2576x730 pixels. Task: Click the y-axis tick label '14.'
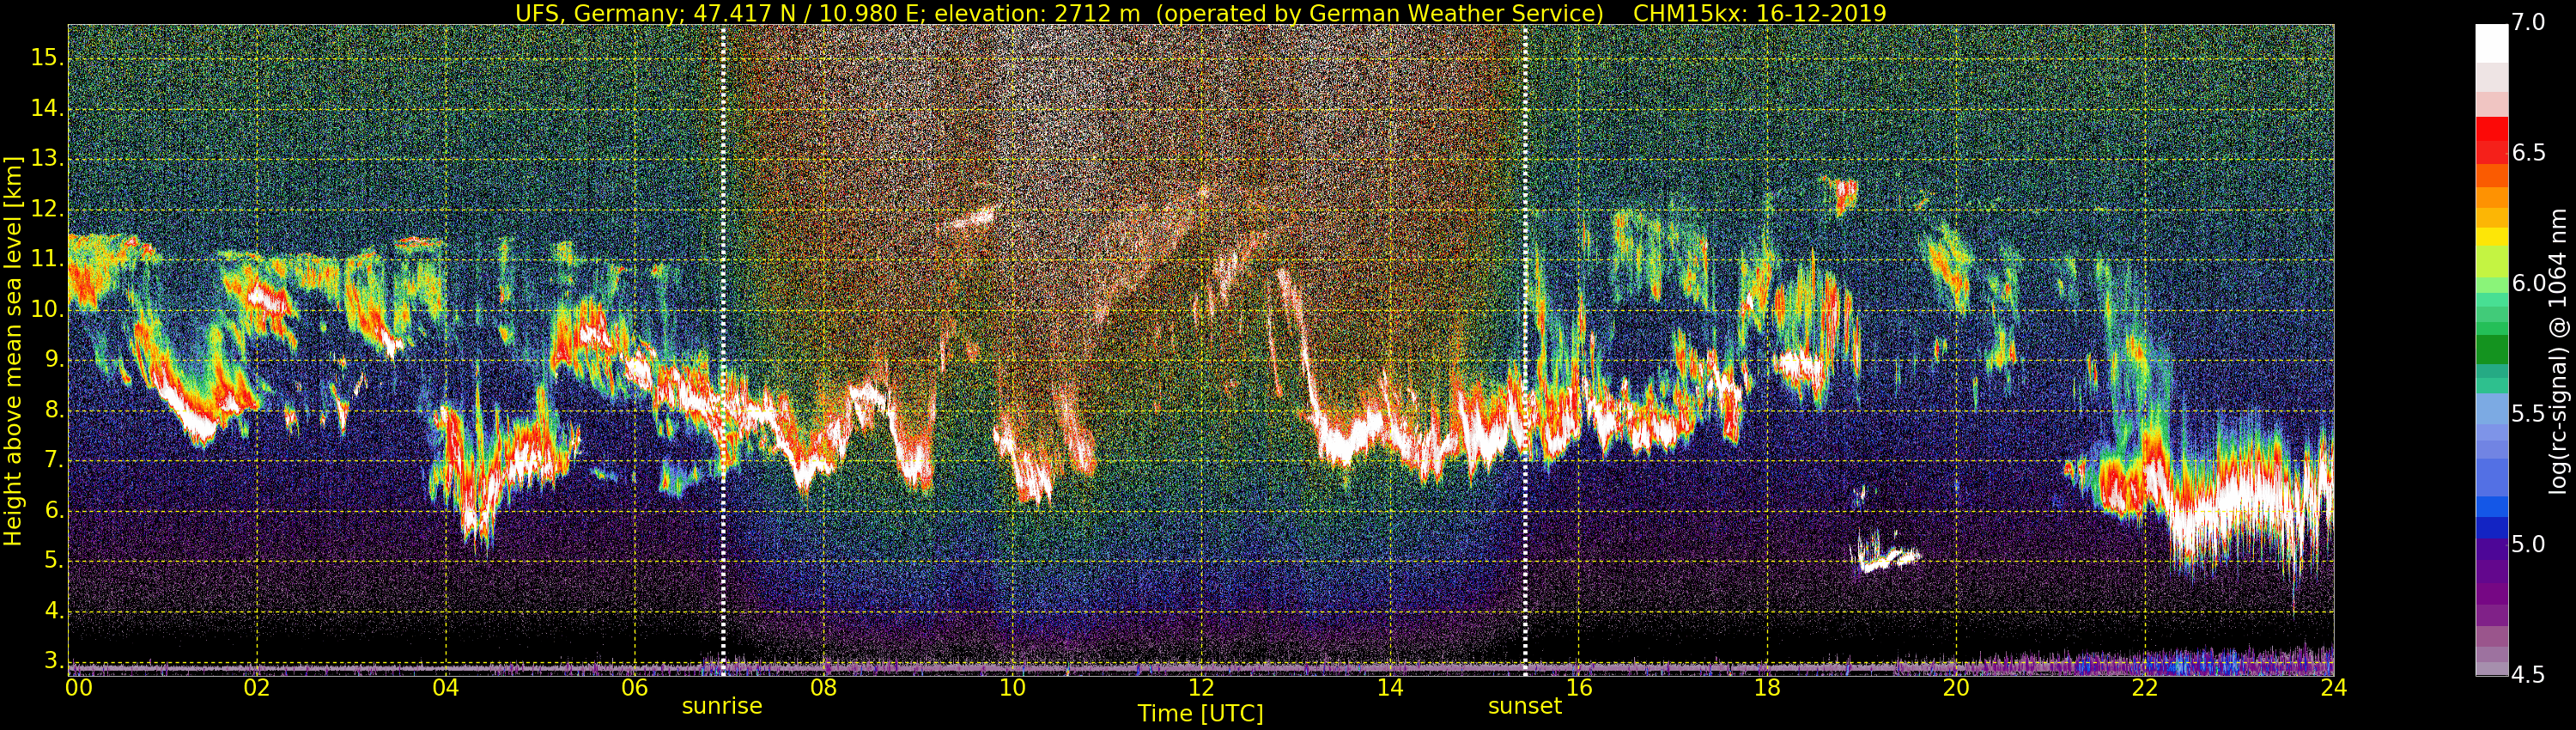(x=47, y=108)
